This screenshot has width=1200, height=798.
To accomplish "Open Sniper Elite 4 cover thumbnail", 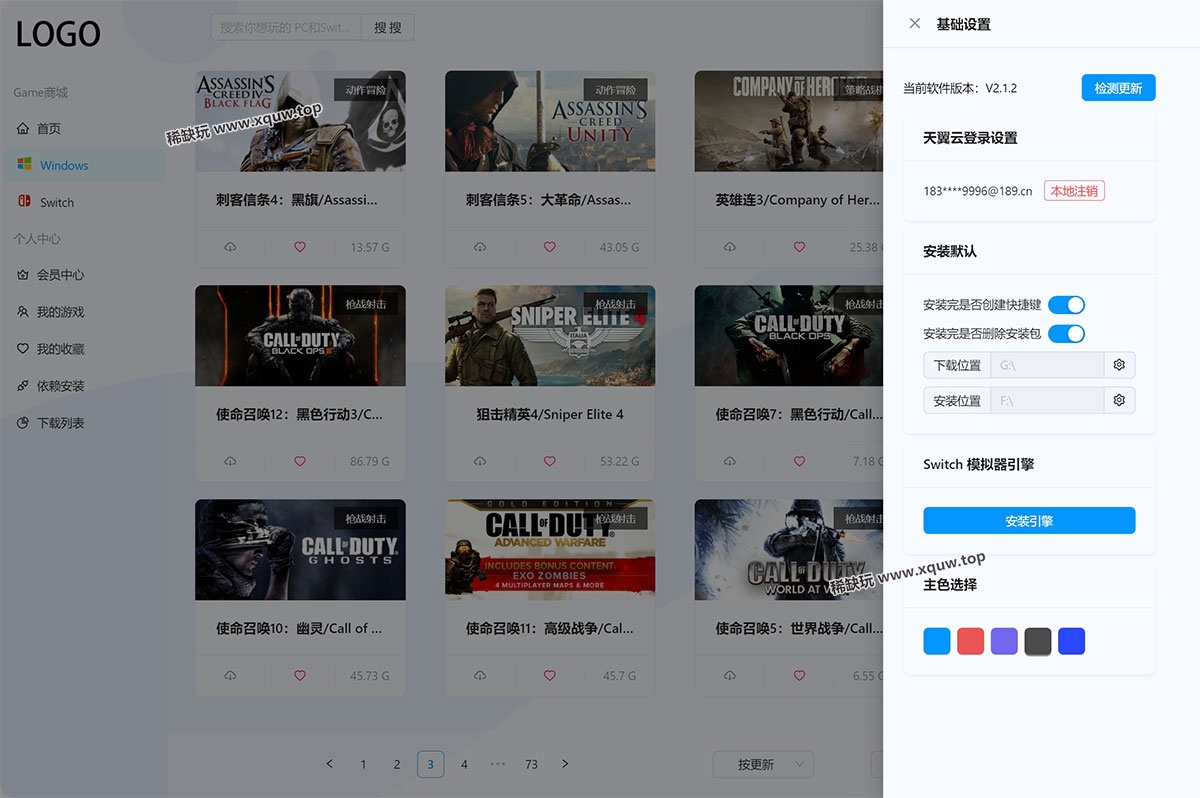I will 550,336.
